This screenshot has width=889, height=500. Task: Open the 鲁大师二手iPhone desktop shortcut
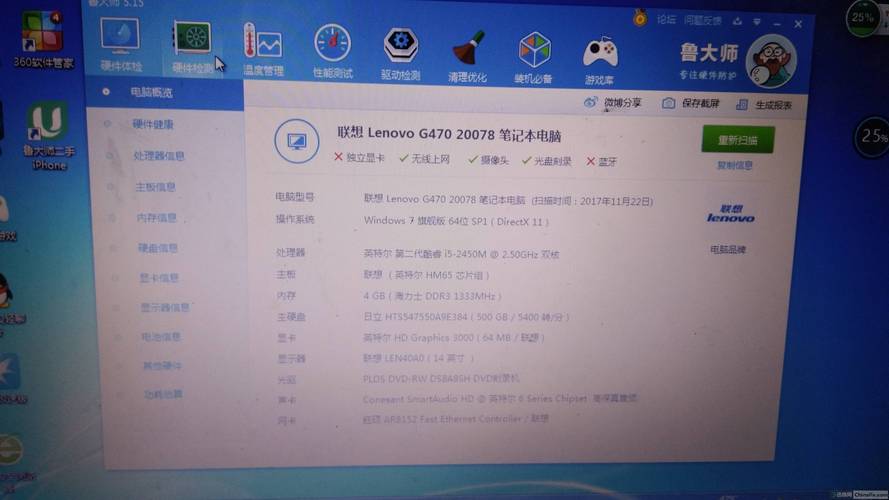coord(48,136)
